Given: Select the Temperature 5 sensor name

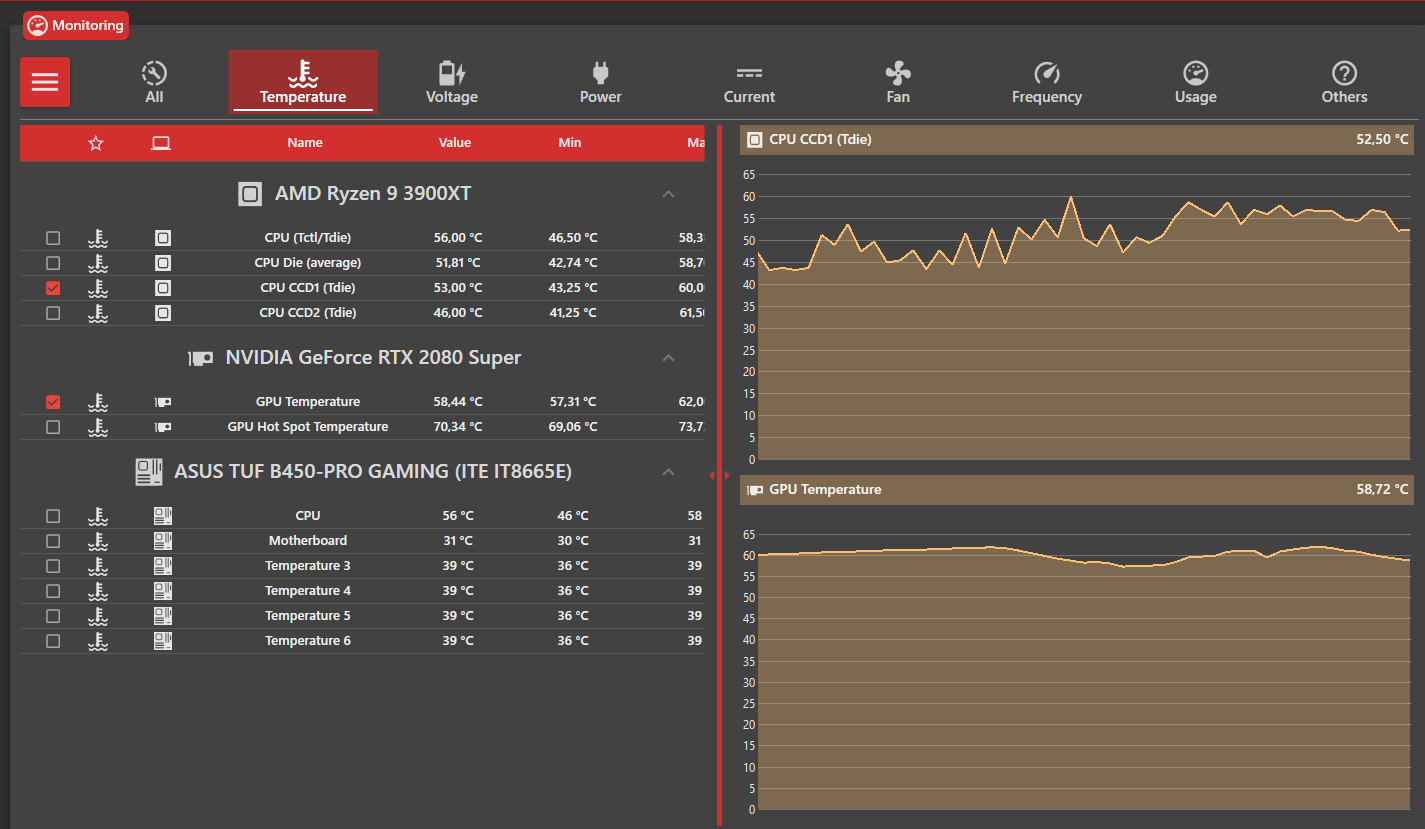Looking at the screenshot, I should click(308, 616).
